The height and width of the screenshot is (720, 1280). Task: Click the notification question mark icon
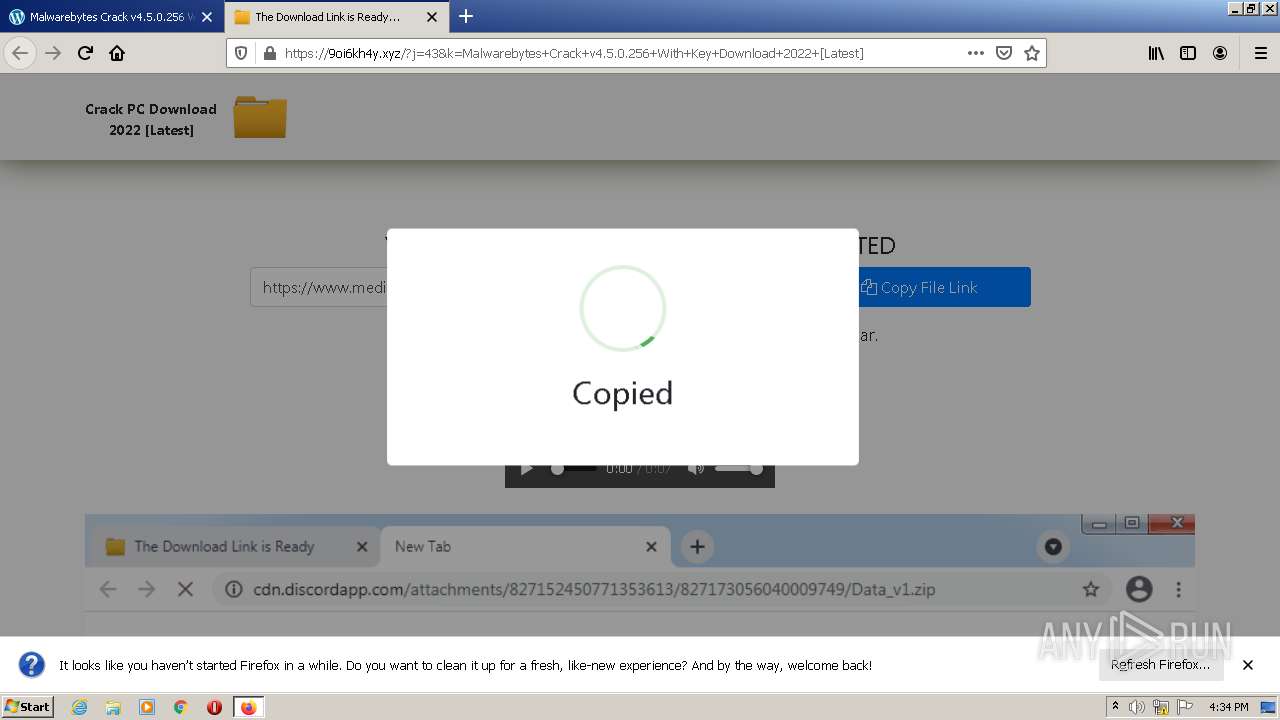click(32, 665)
